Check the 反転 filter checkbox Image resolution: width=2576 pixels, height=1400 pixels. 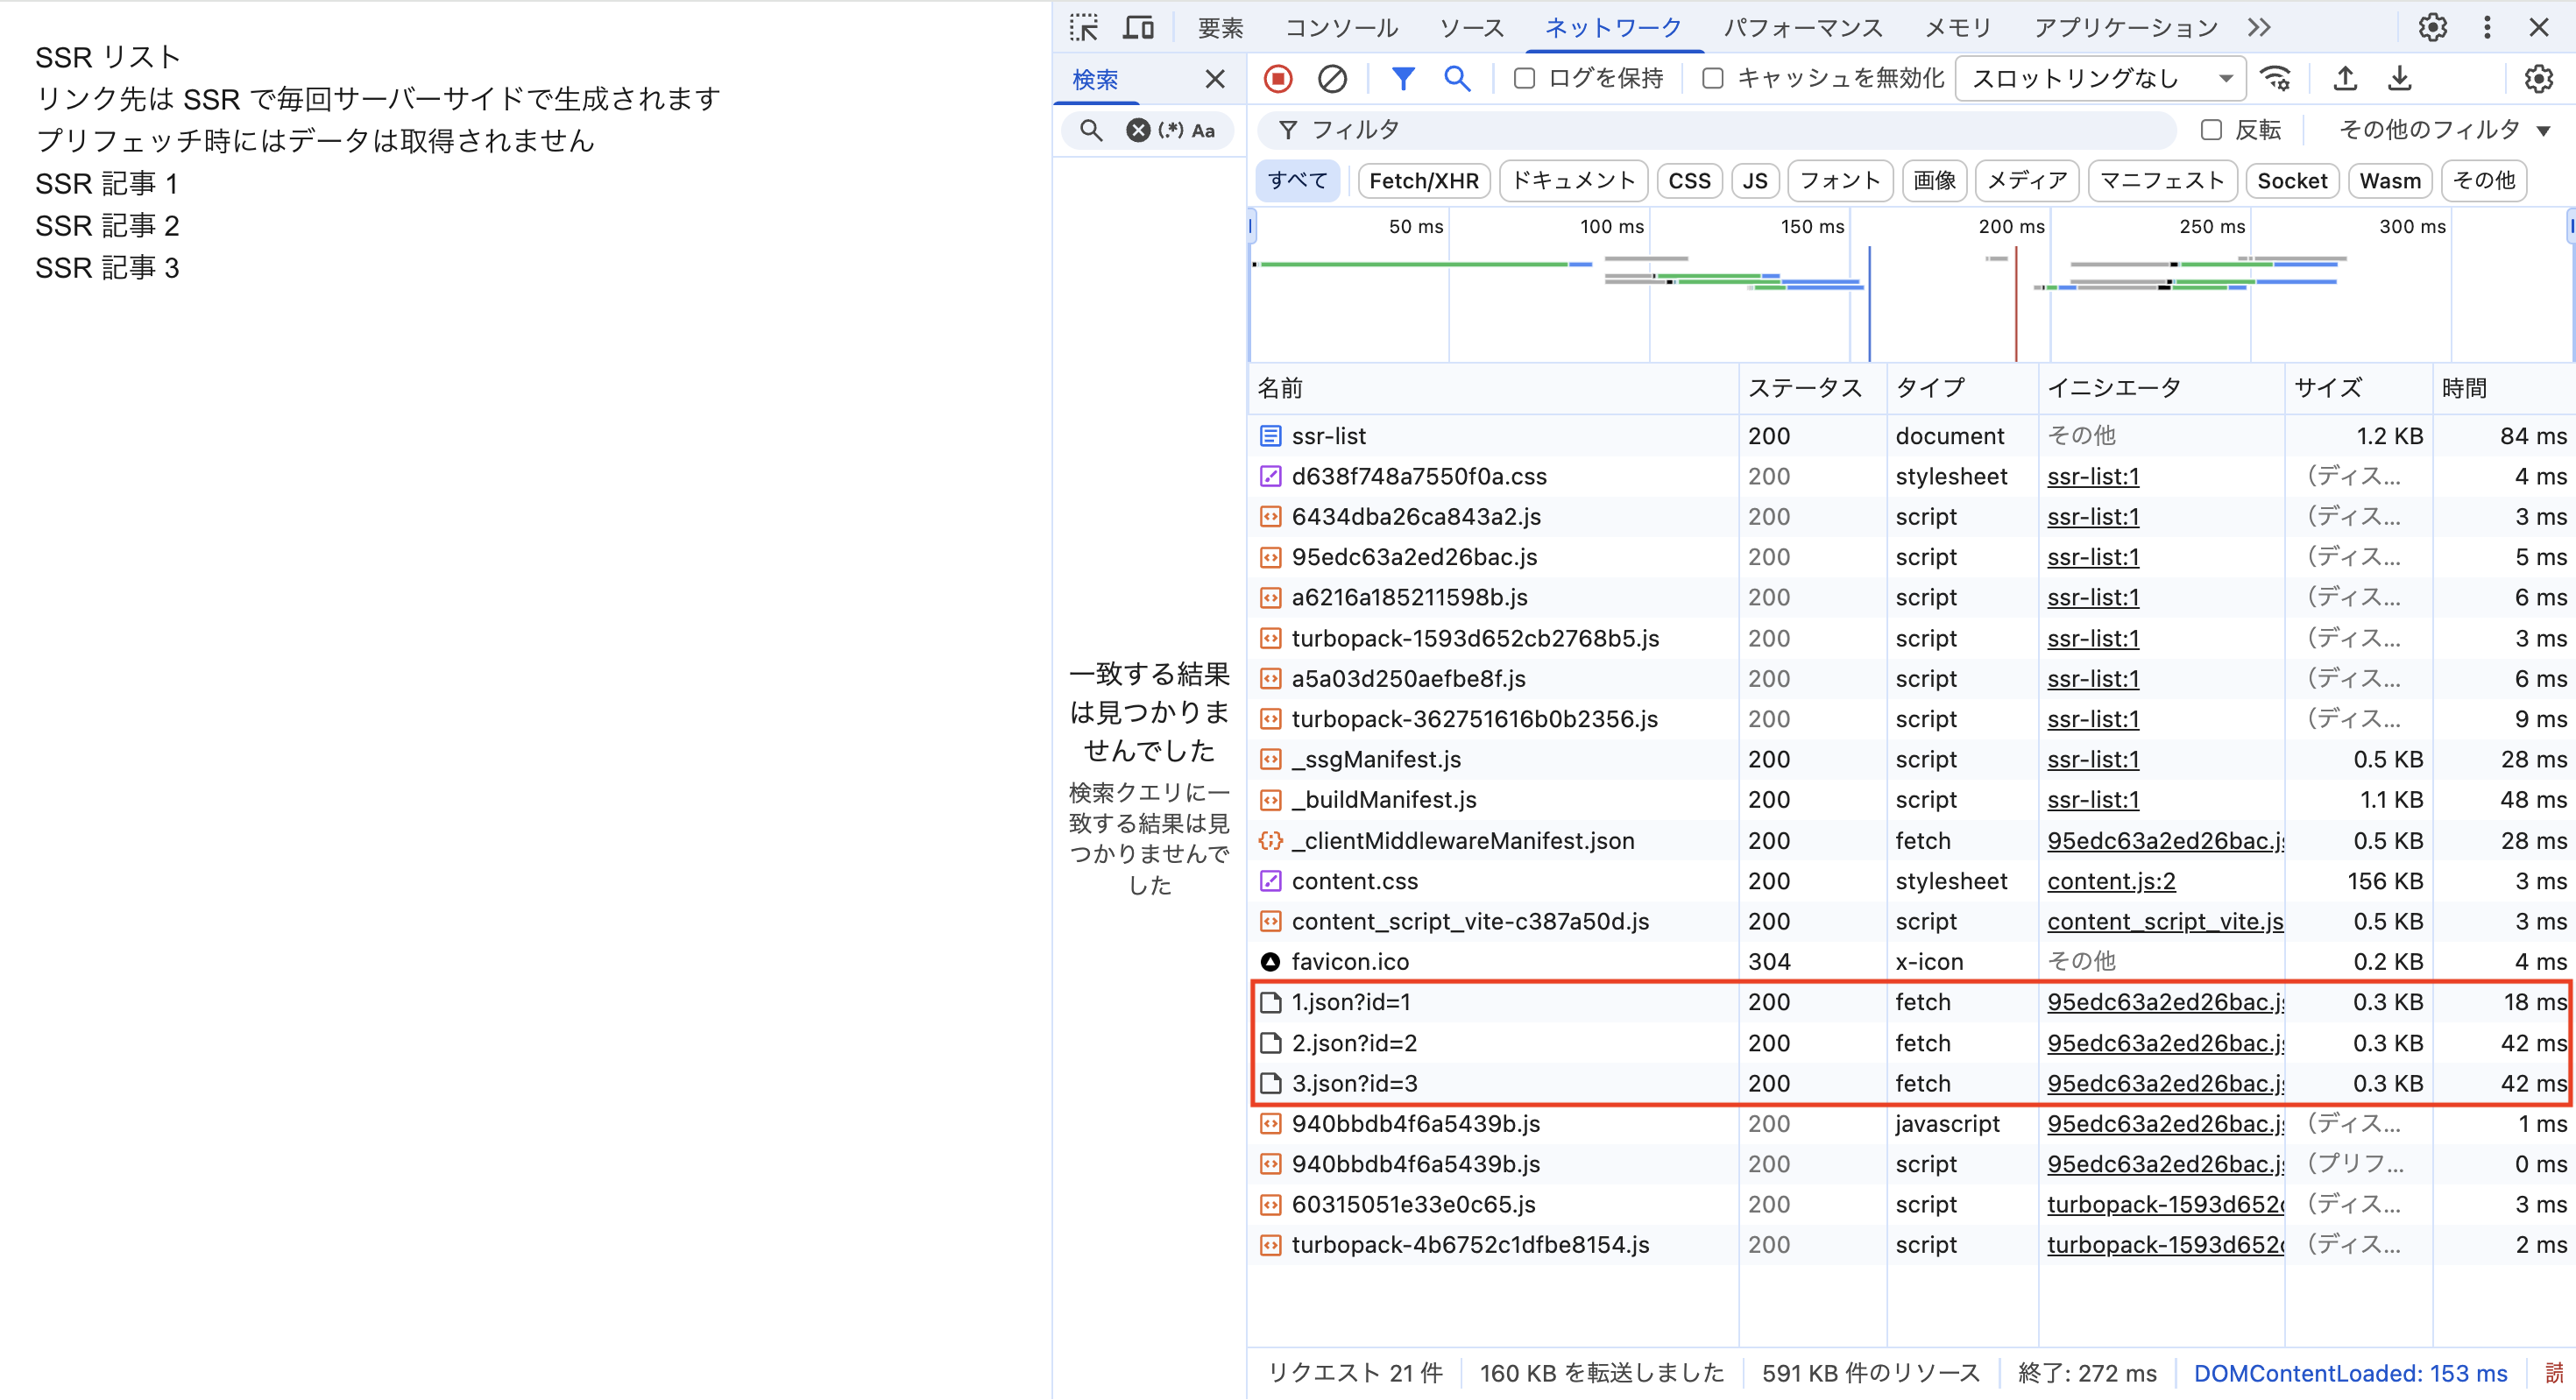[x=2211, y=130]
